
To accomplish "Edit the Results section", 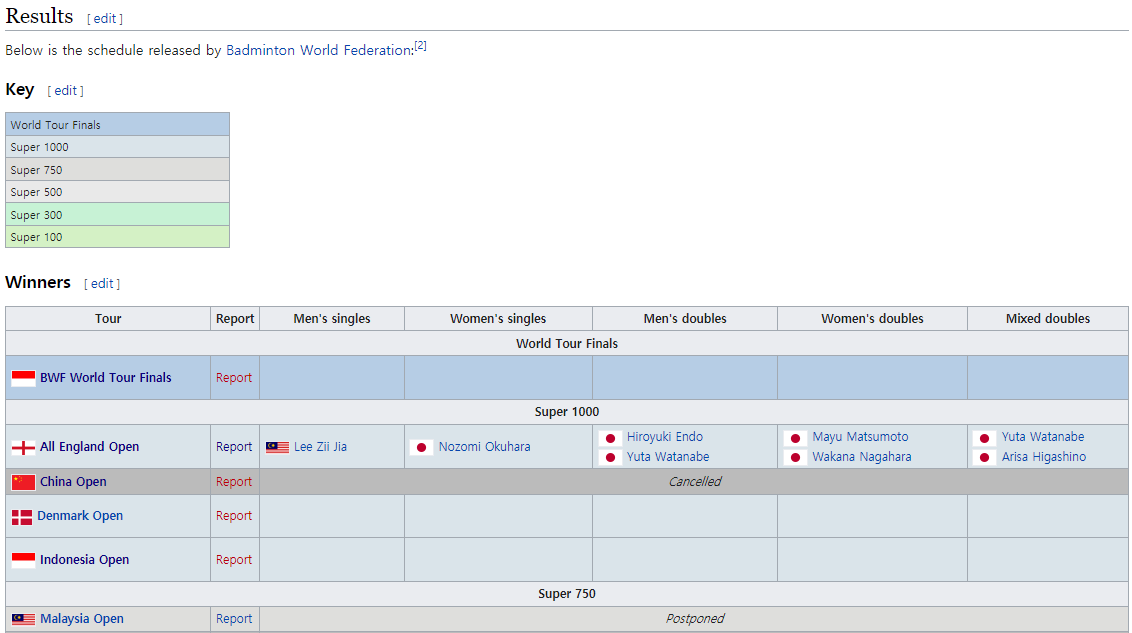I will [105, 19].
